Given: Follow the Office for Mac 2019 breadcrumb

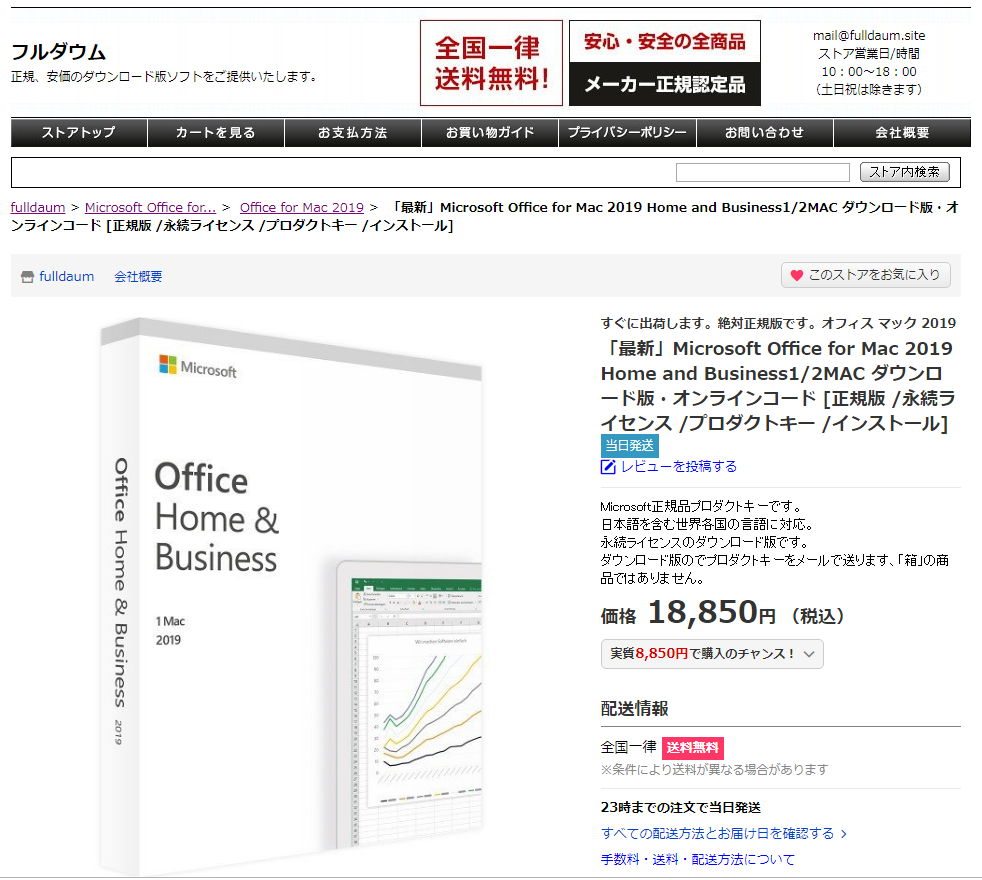Looking at the screenshot, I should click(x=301, y=207).
